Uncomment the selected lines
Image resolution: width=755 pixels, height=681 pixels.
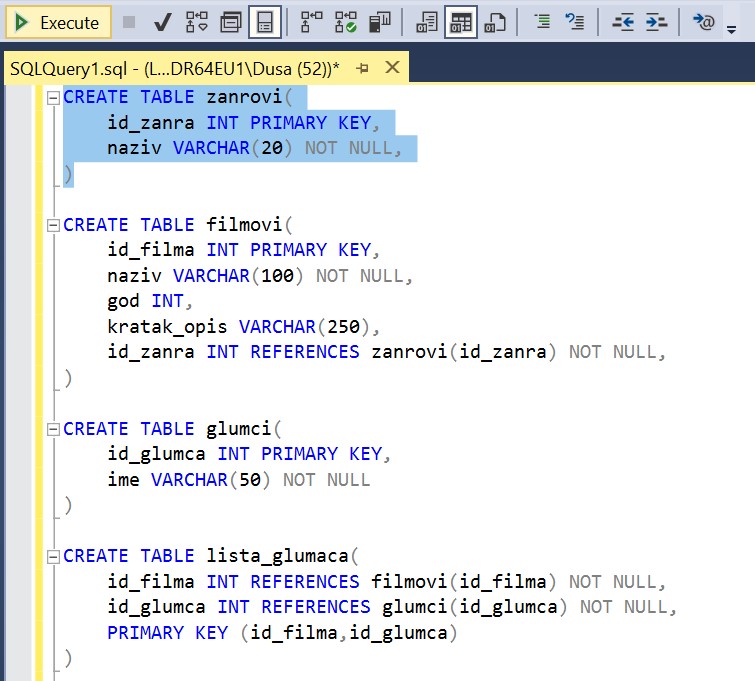pos(575,22)
